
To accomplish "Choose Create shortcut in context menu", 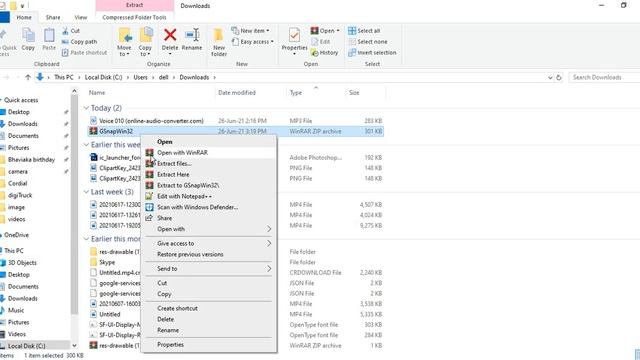I will (209, 308).
